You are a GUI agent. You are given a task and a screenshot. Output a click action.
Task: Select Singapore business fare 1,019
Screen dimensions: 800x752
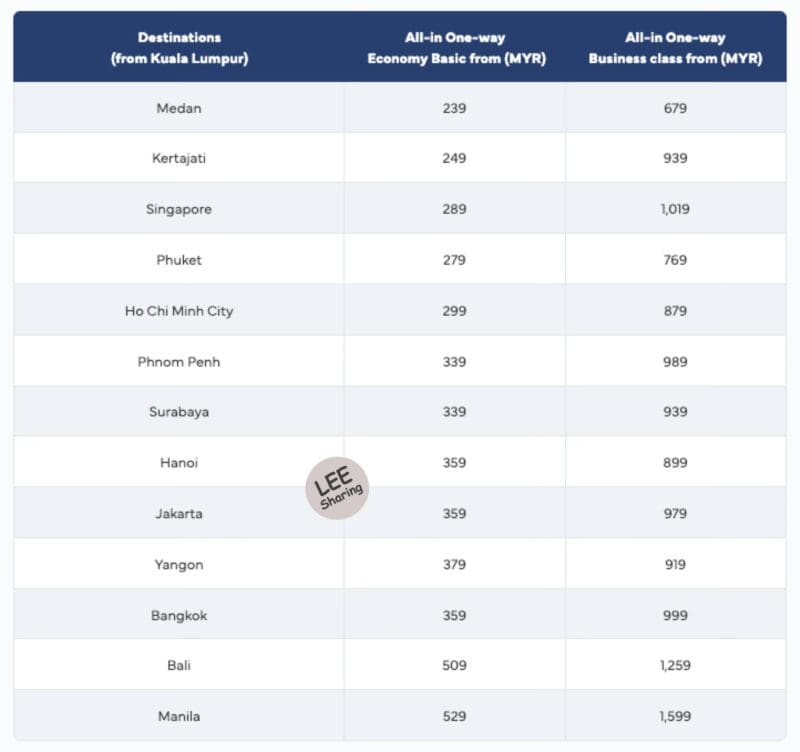click(x=675, y=209)
